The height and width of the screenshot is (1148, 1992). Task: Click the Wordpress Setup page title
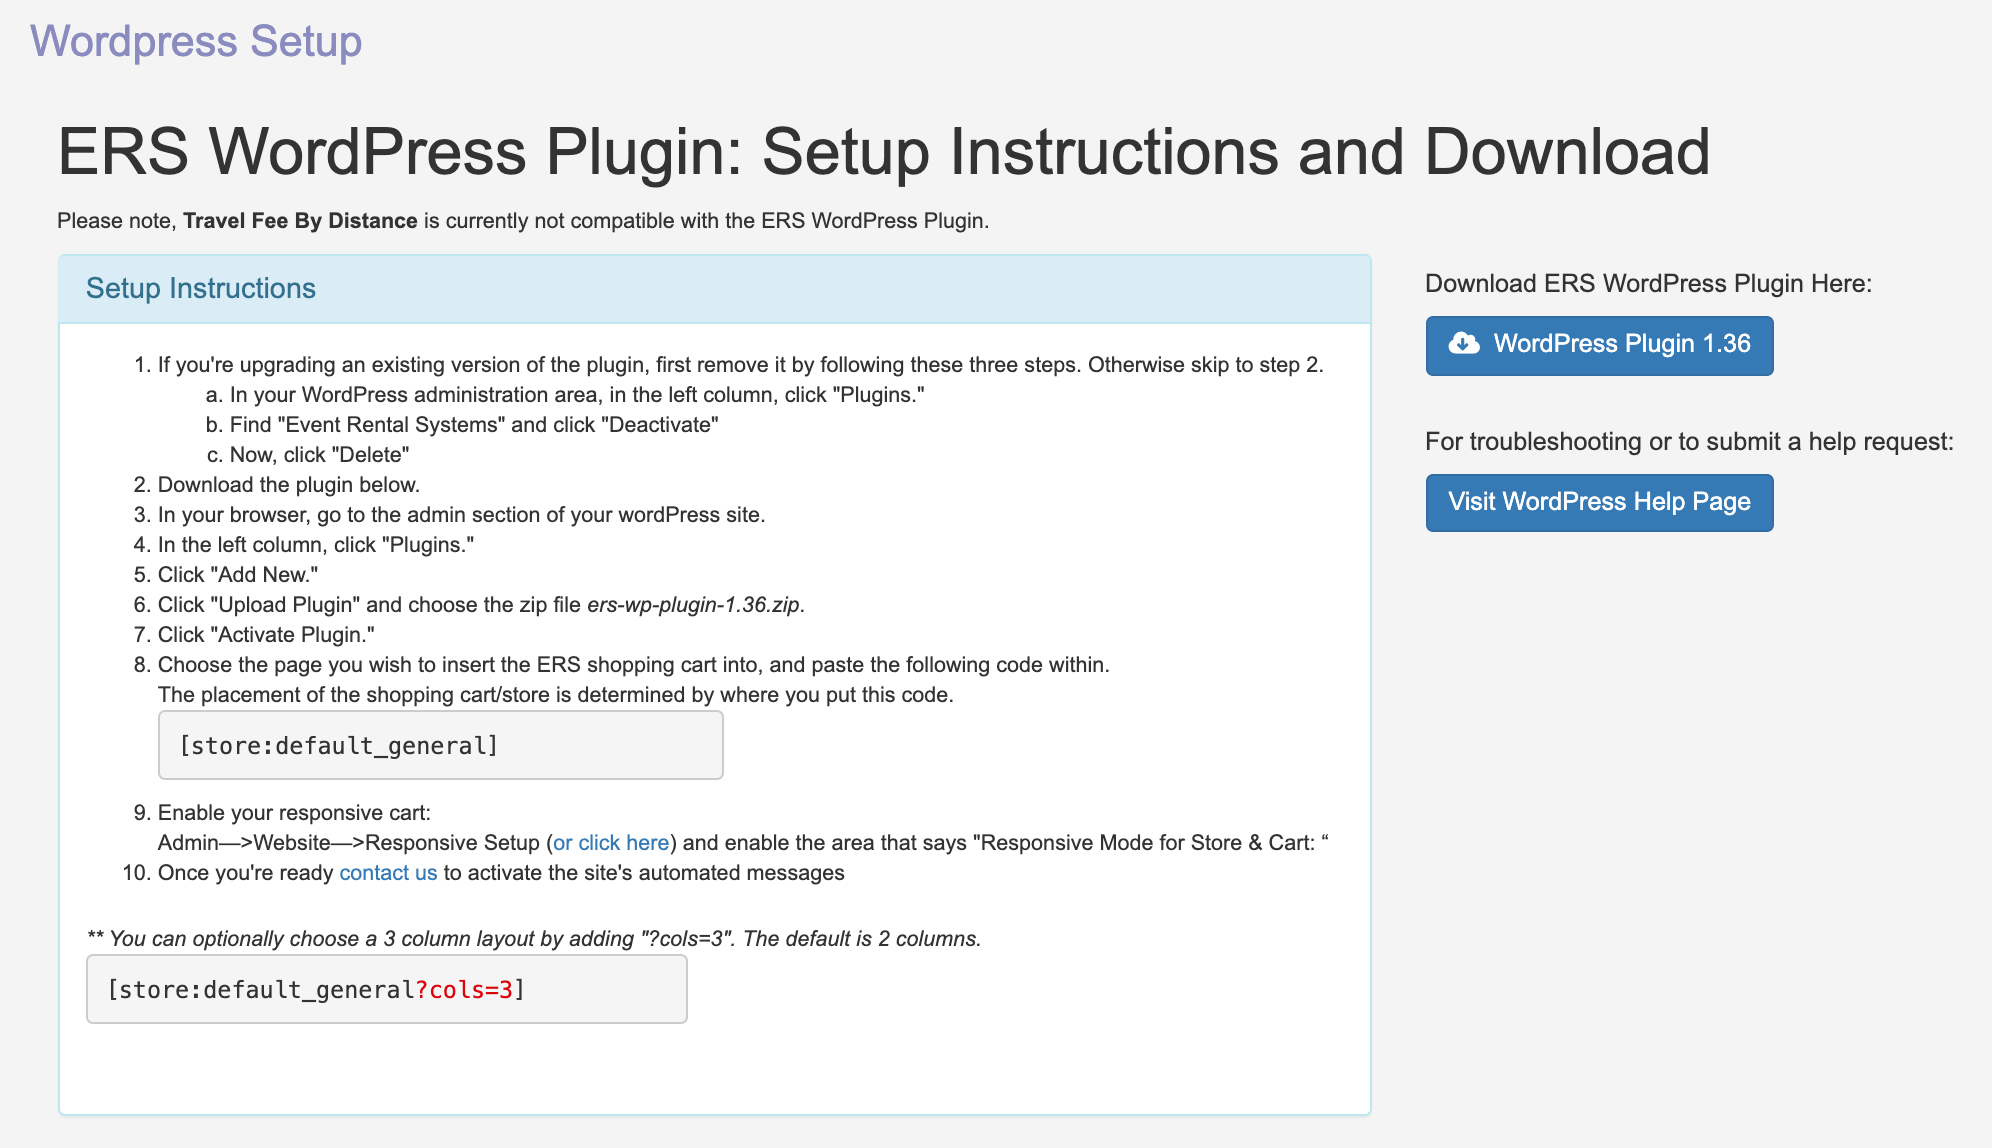point(196,41)
